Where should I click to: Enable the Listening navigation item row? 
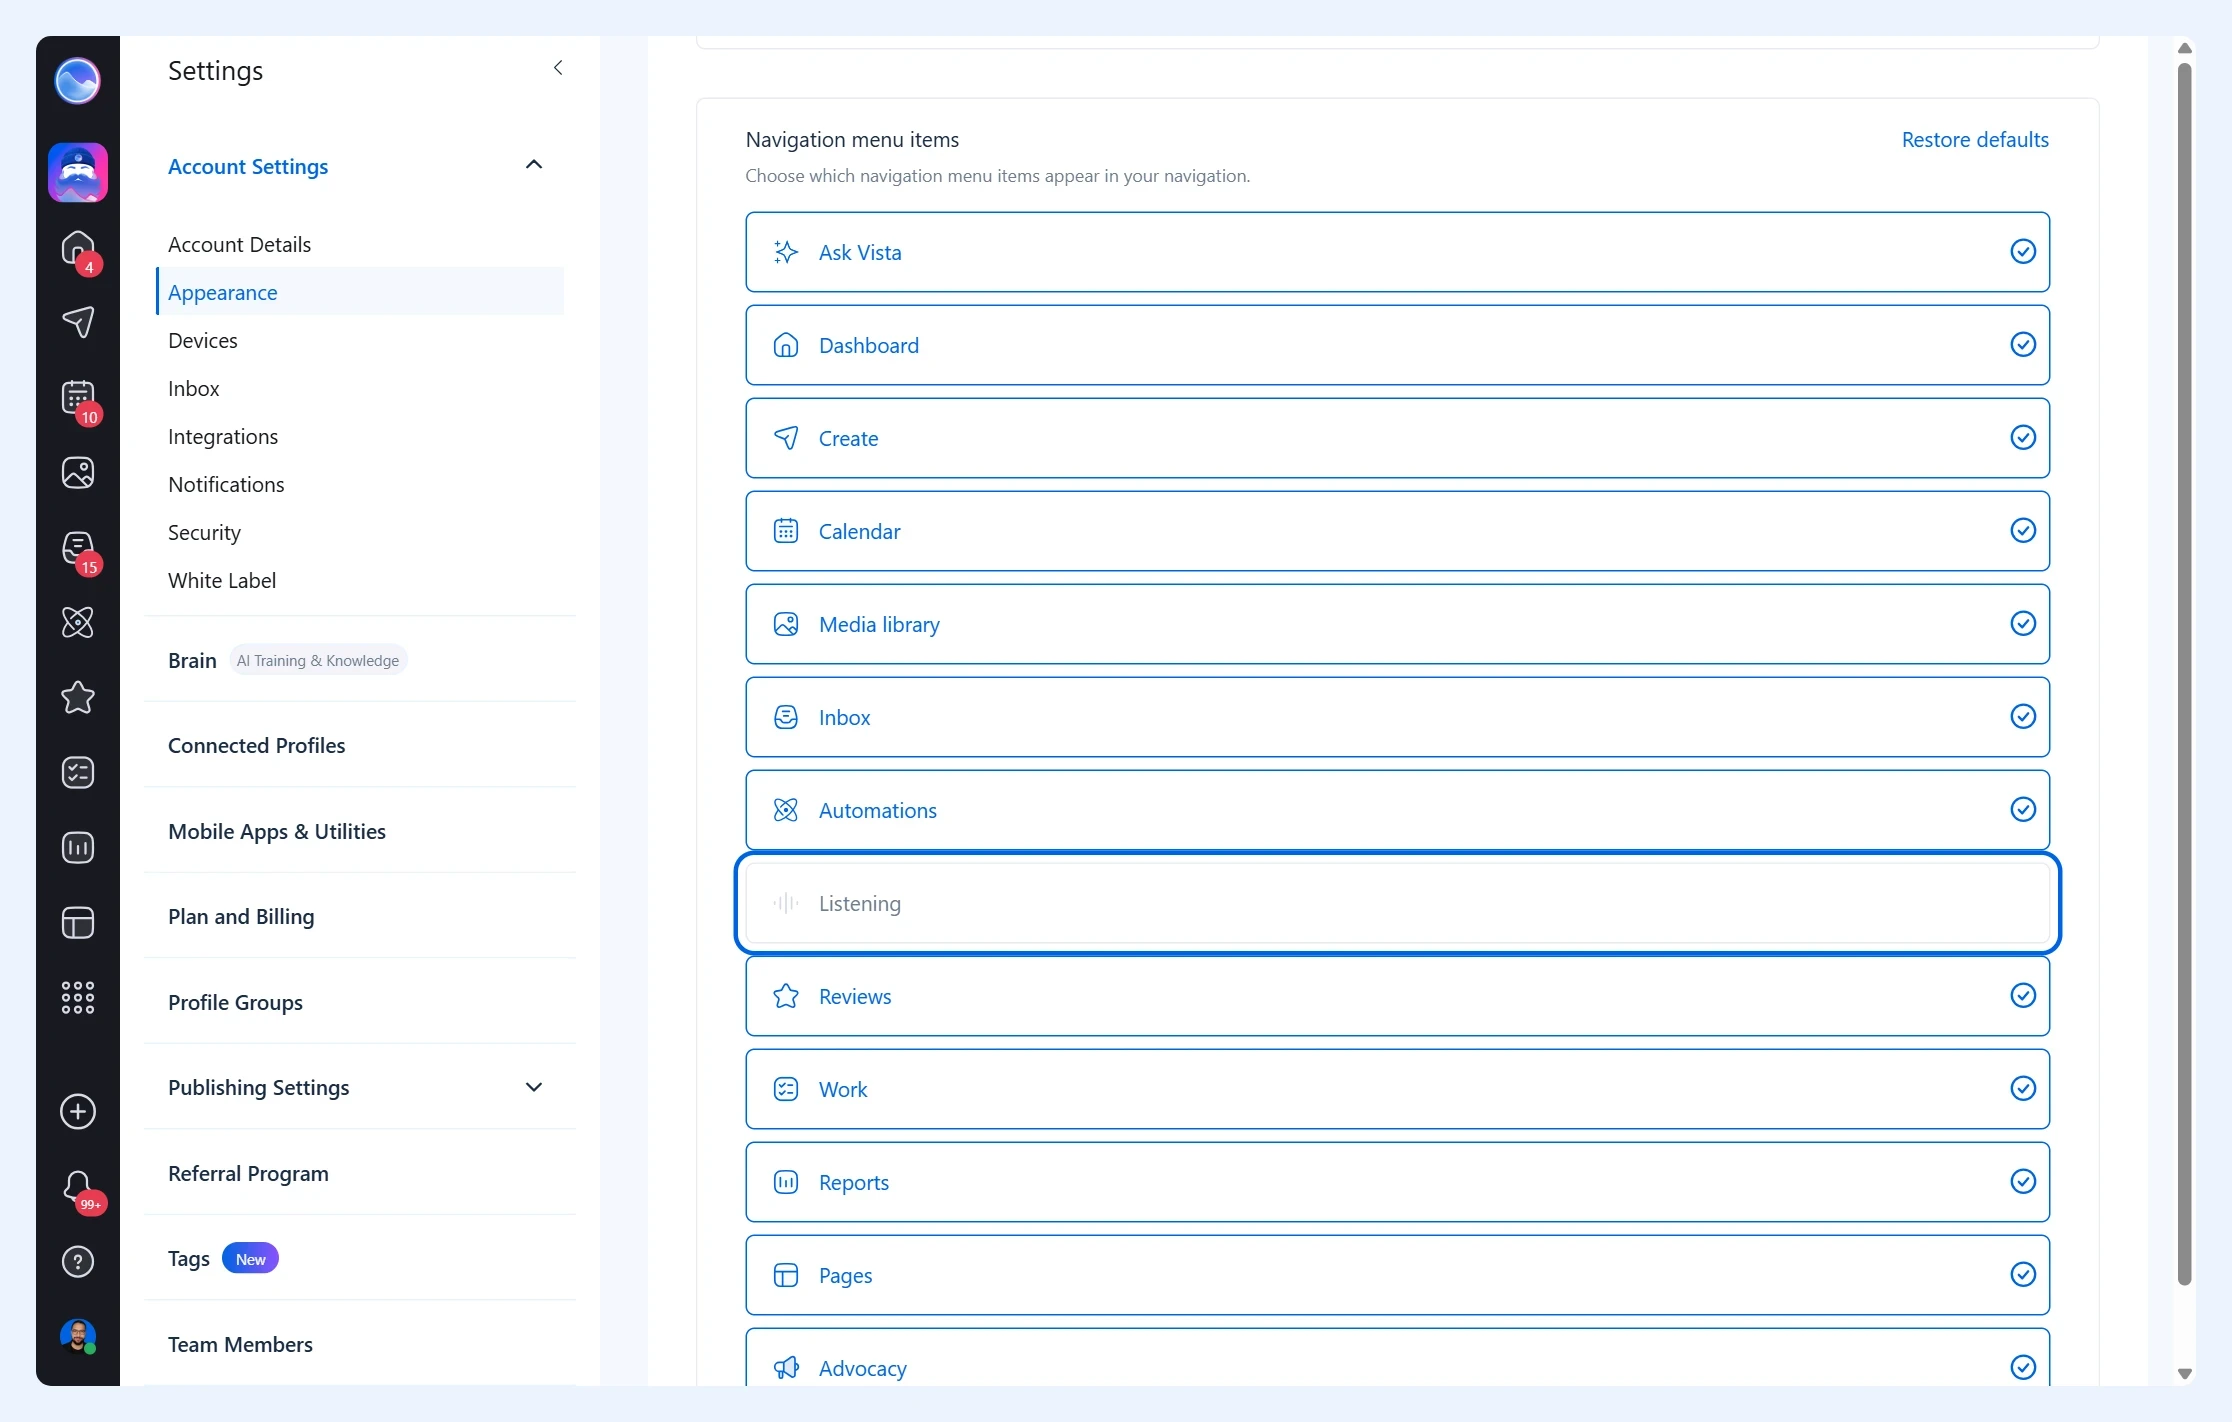pos(1397,903)
